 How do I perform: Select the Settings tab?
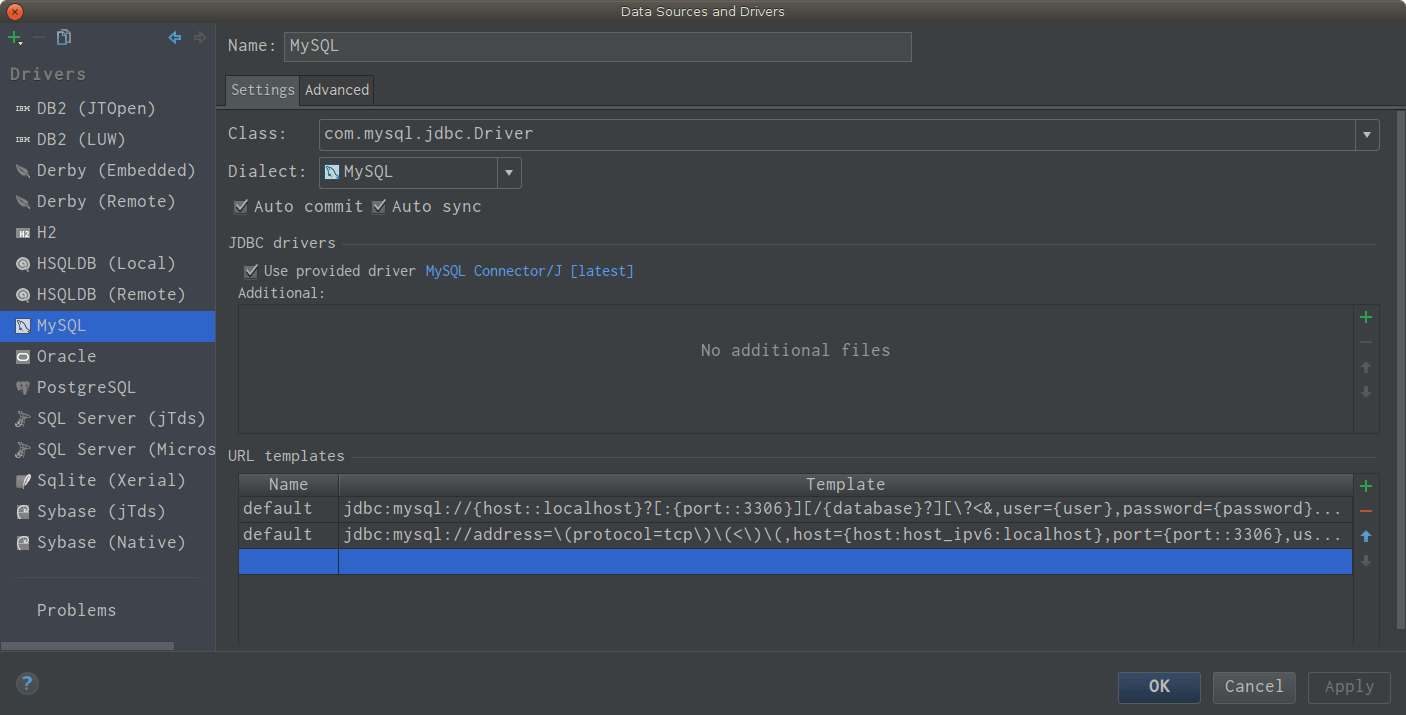tap(262, 90)
